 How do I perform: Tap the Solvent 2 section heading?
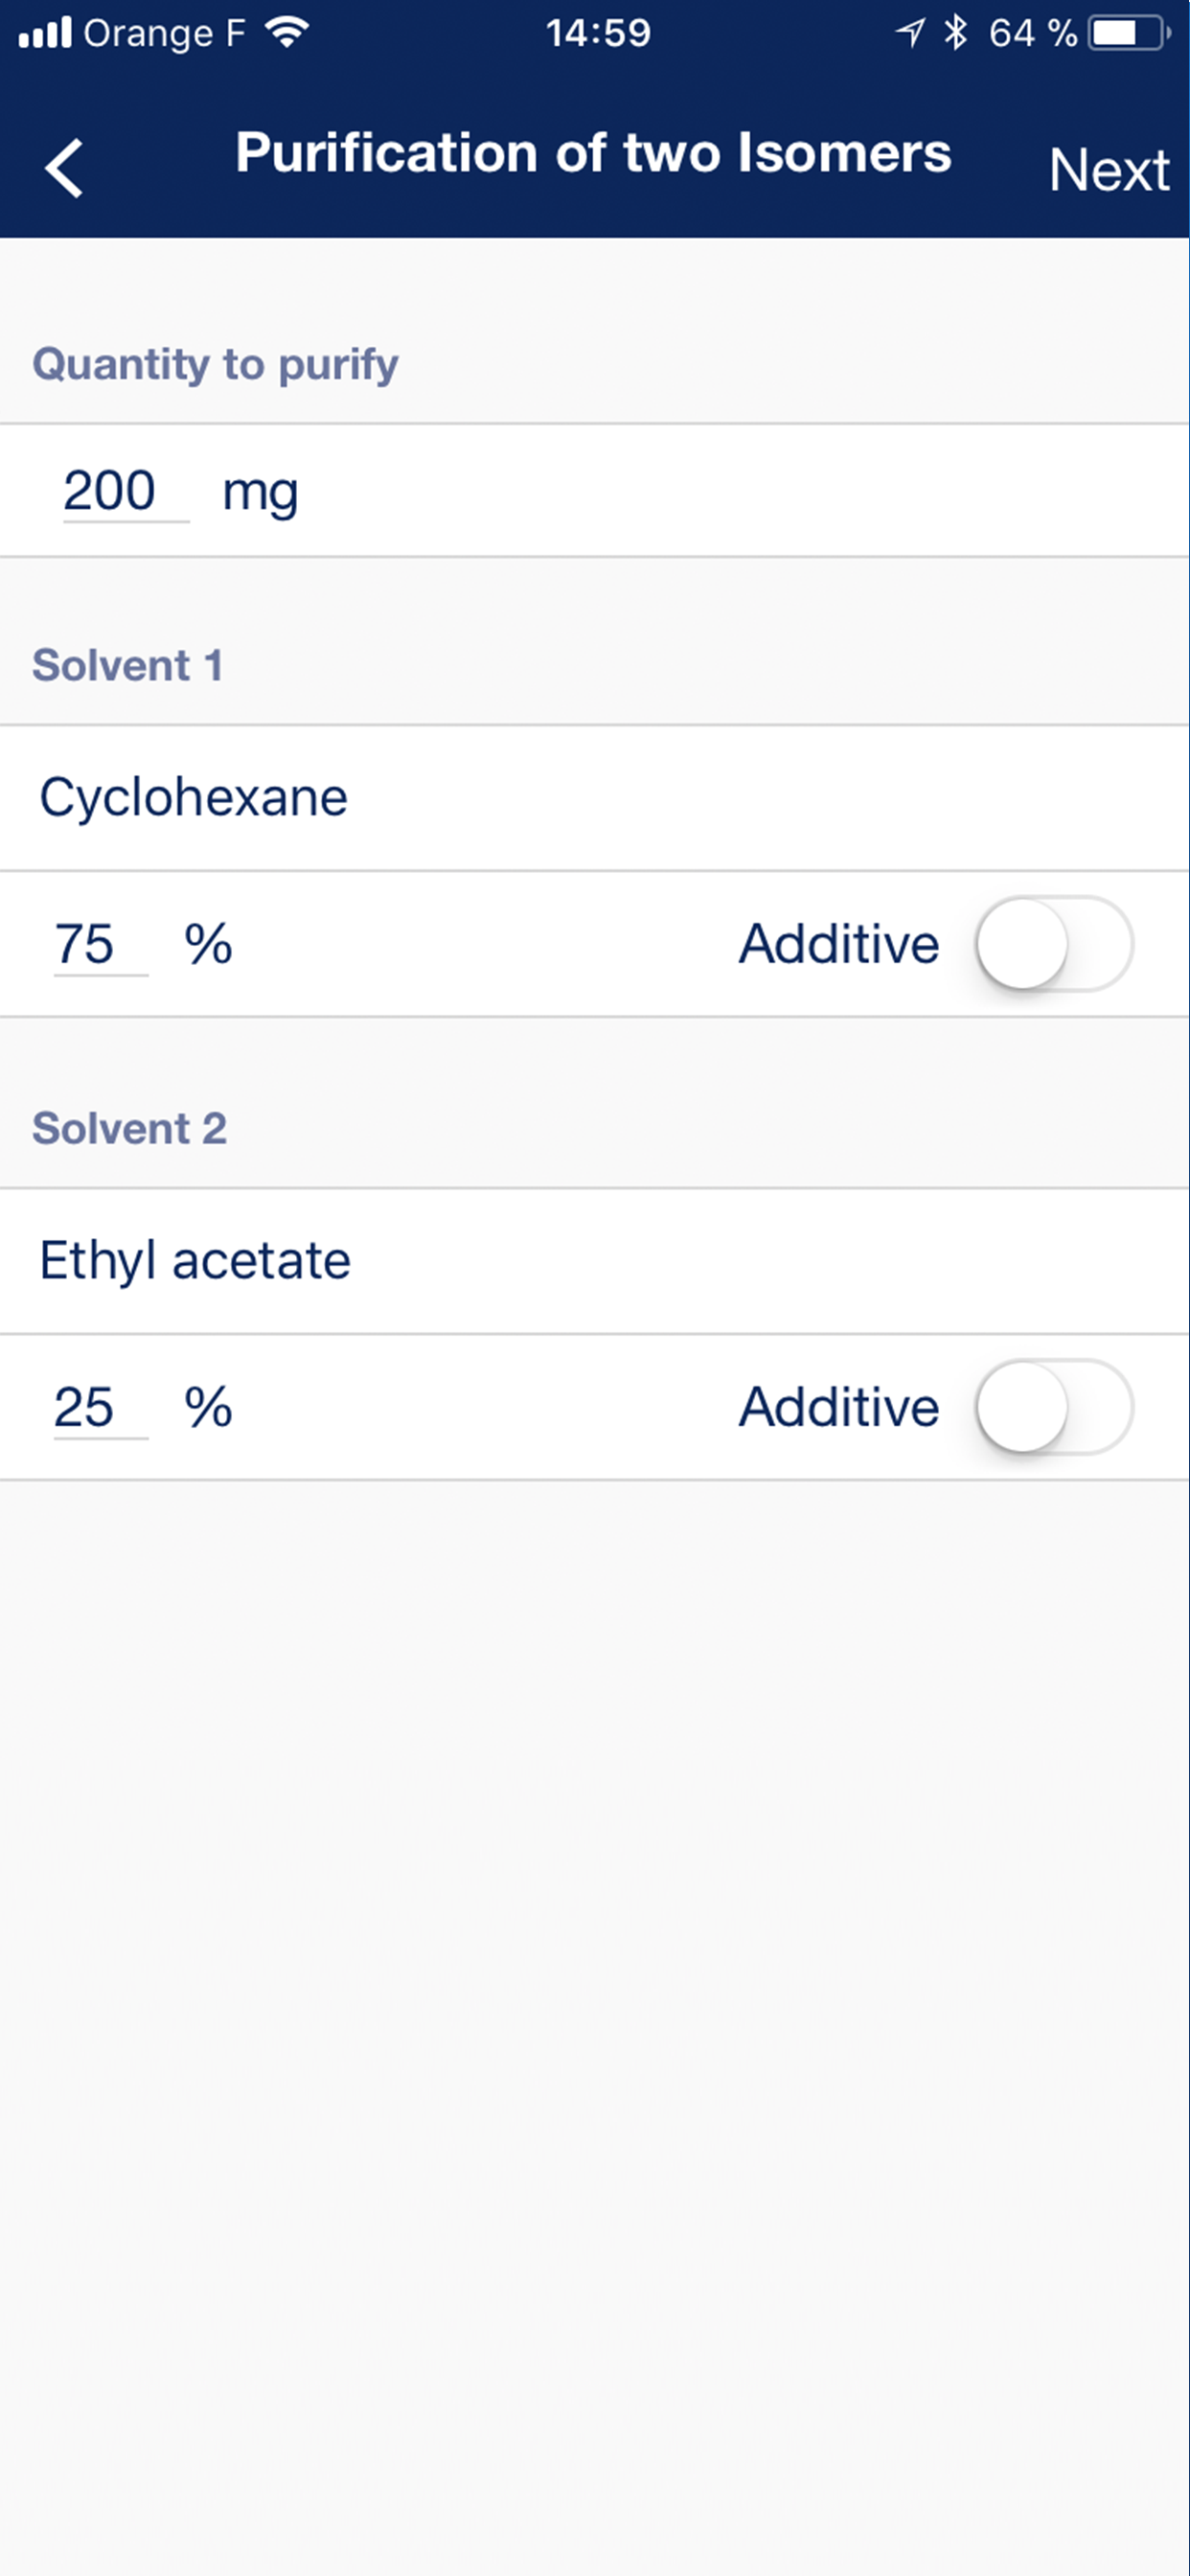pos(130,1128)
